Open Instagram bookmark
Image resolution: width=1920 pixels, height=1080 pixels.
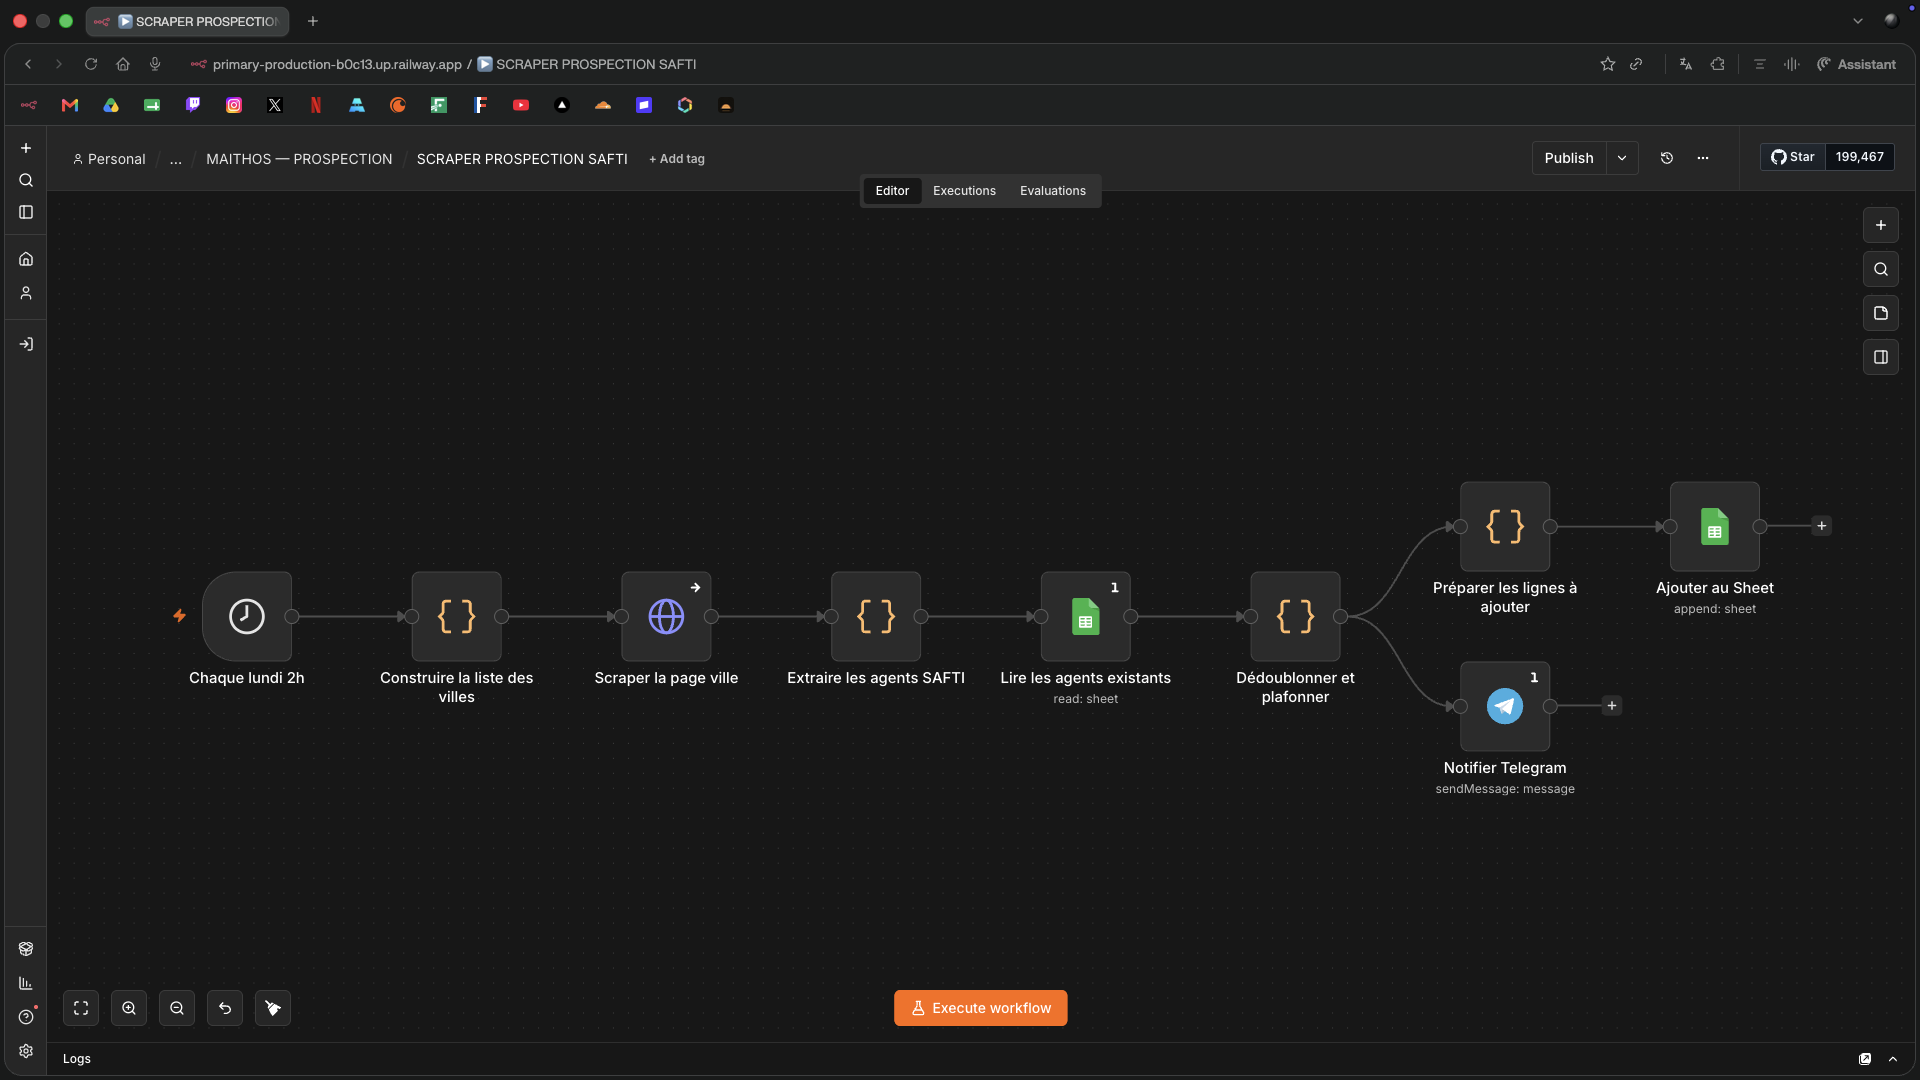point(234,105)
